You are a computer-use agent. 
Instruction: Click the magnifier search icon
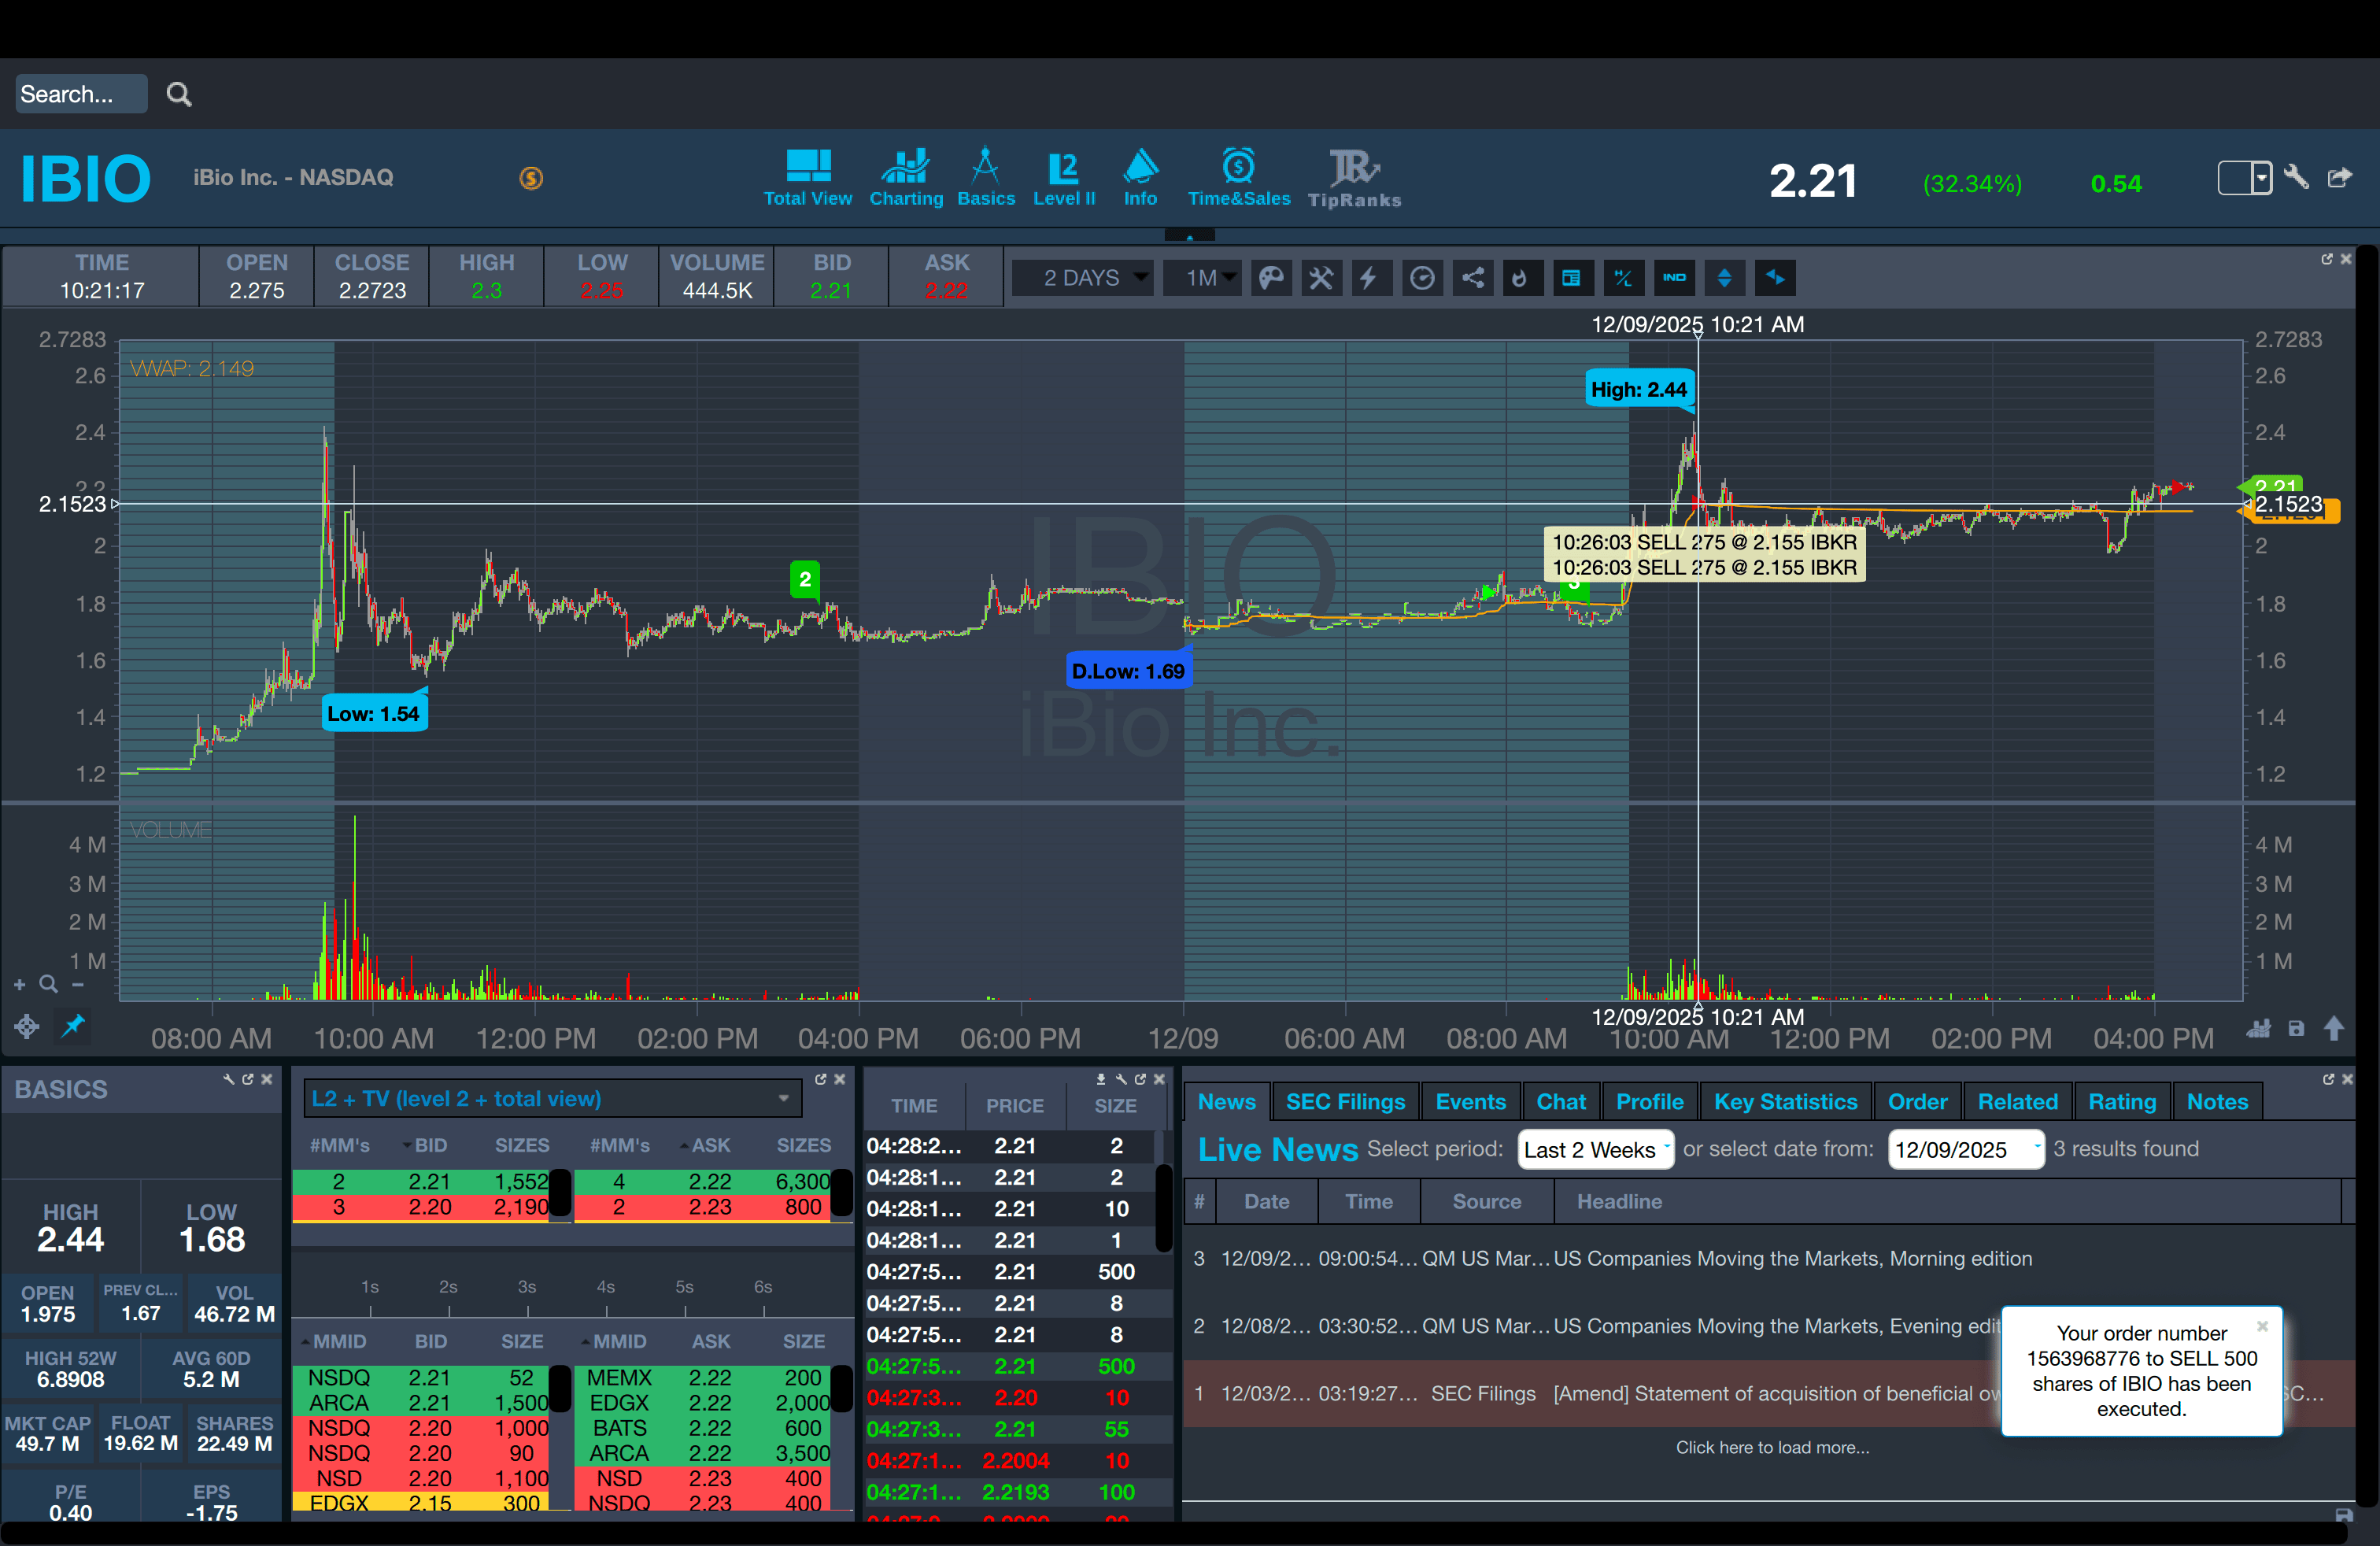pyautogui.click(x=179, y=94)
